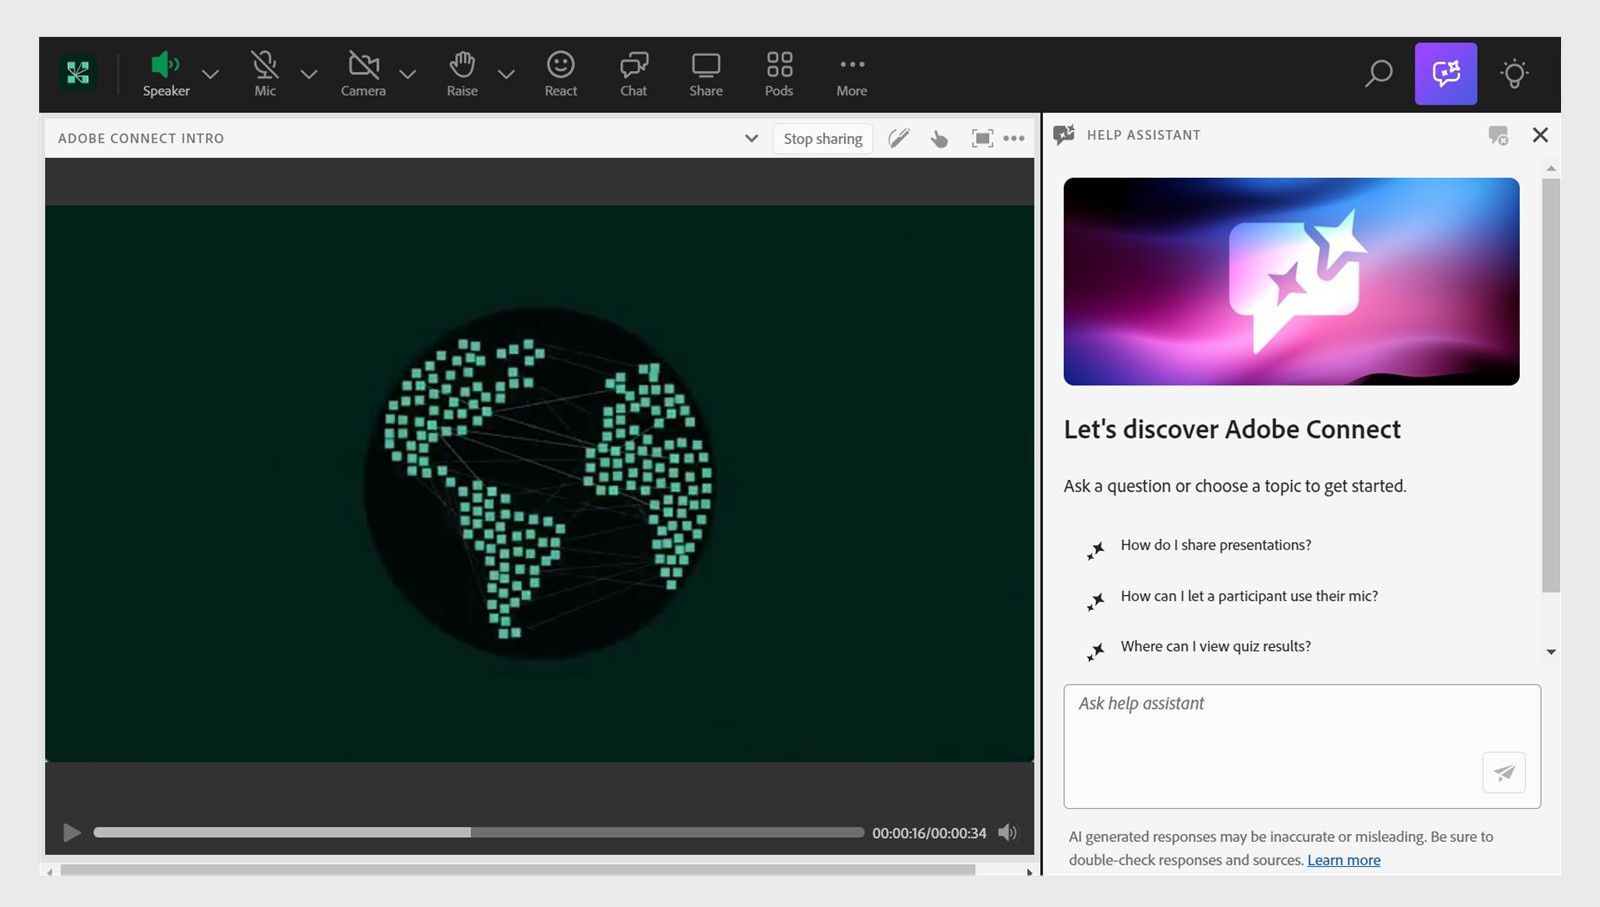Open the Chat panel

coord(634,75)
